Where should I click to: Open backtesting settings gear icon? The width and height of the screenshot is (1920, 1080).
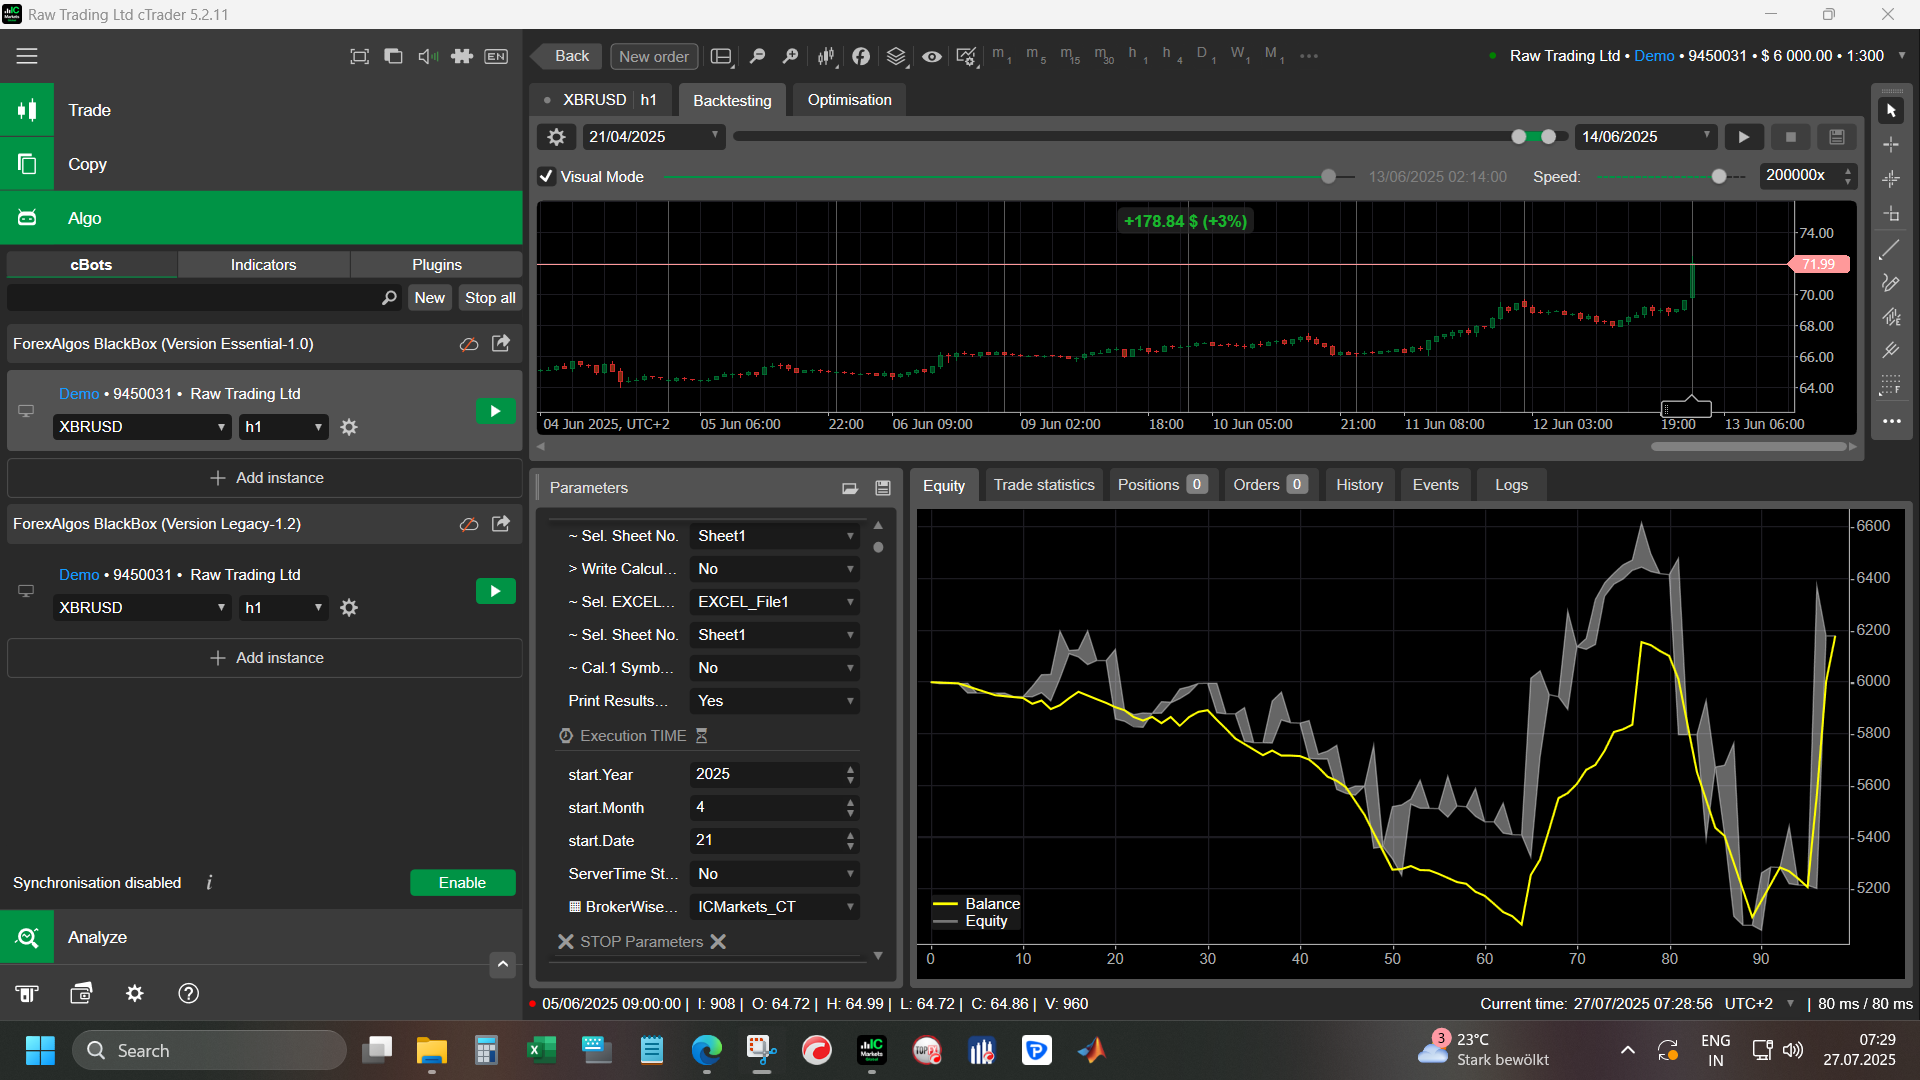click(x=557, y=137)
